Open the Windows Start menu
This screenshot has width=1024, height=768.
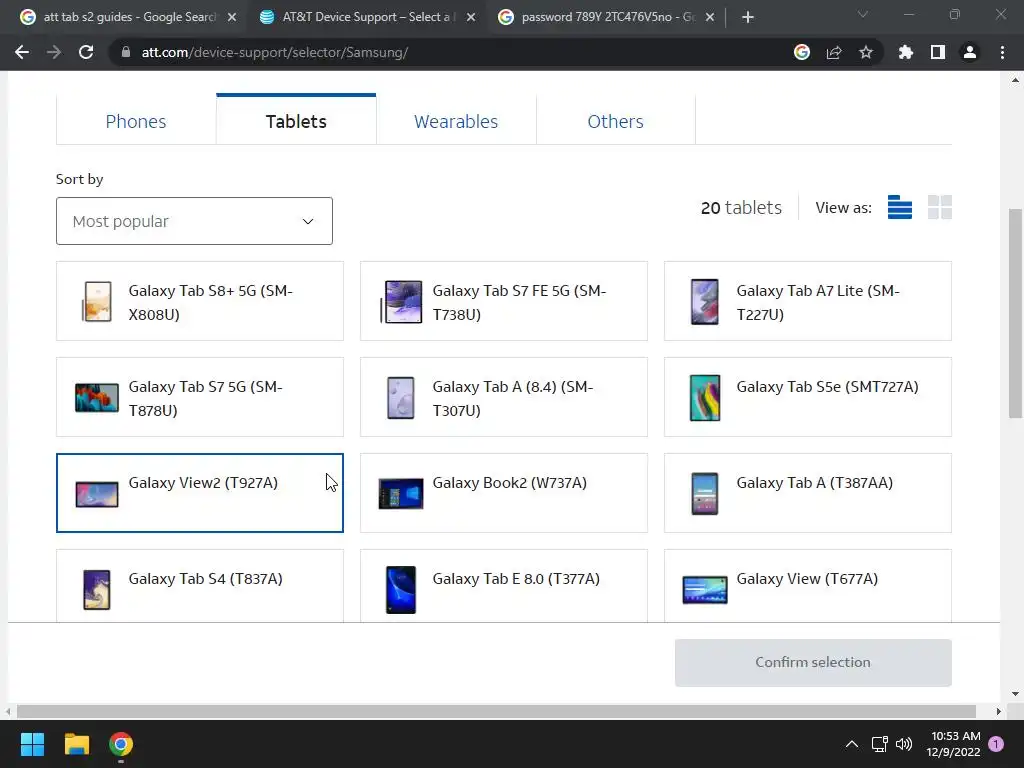point(32,744)
